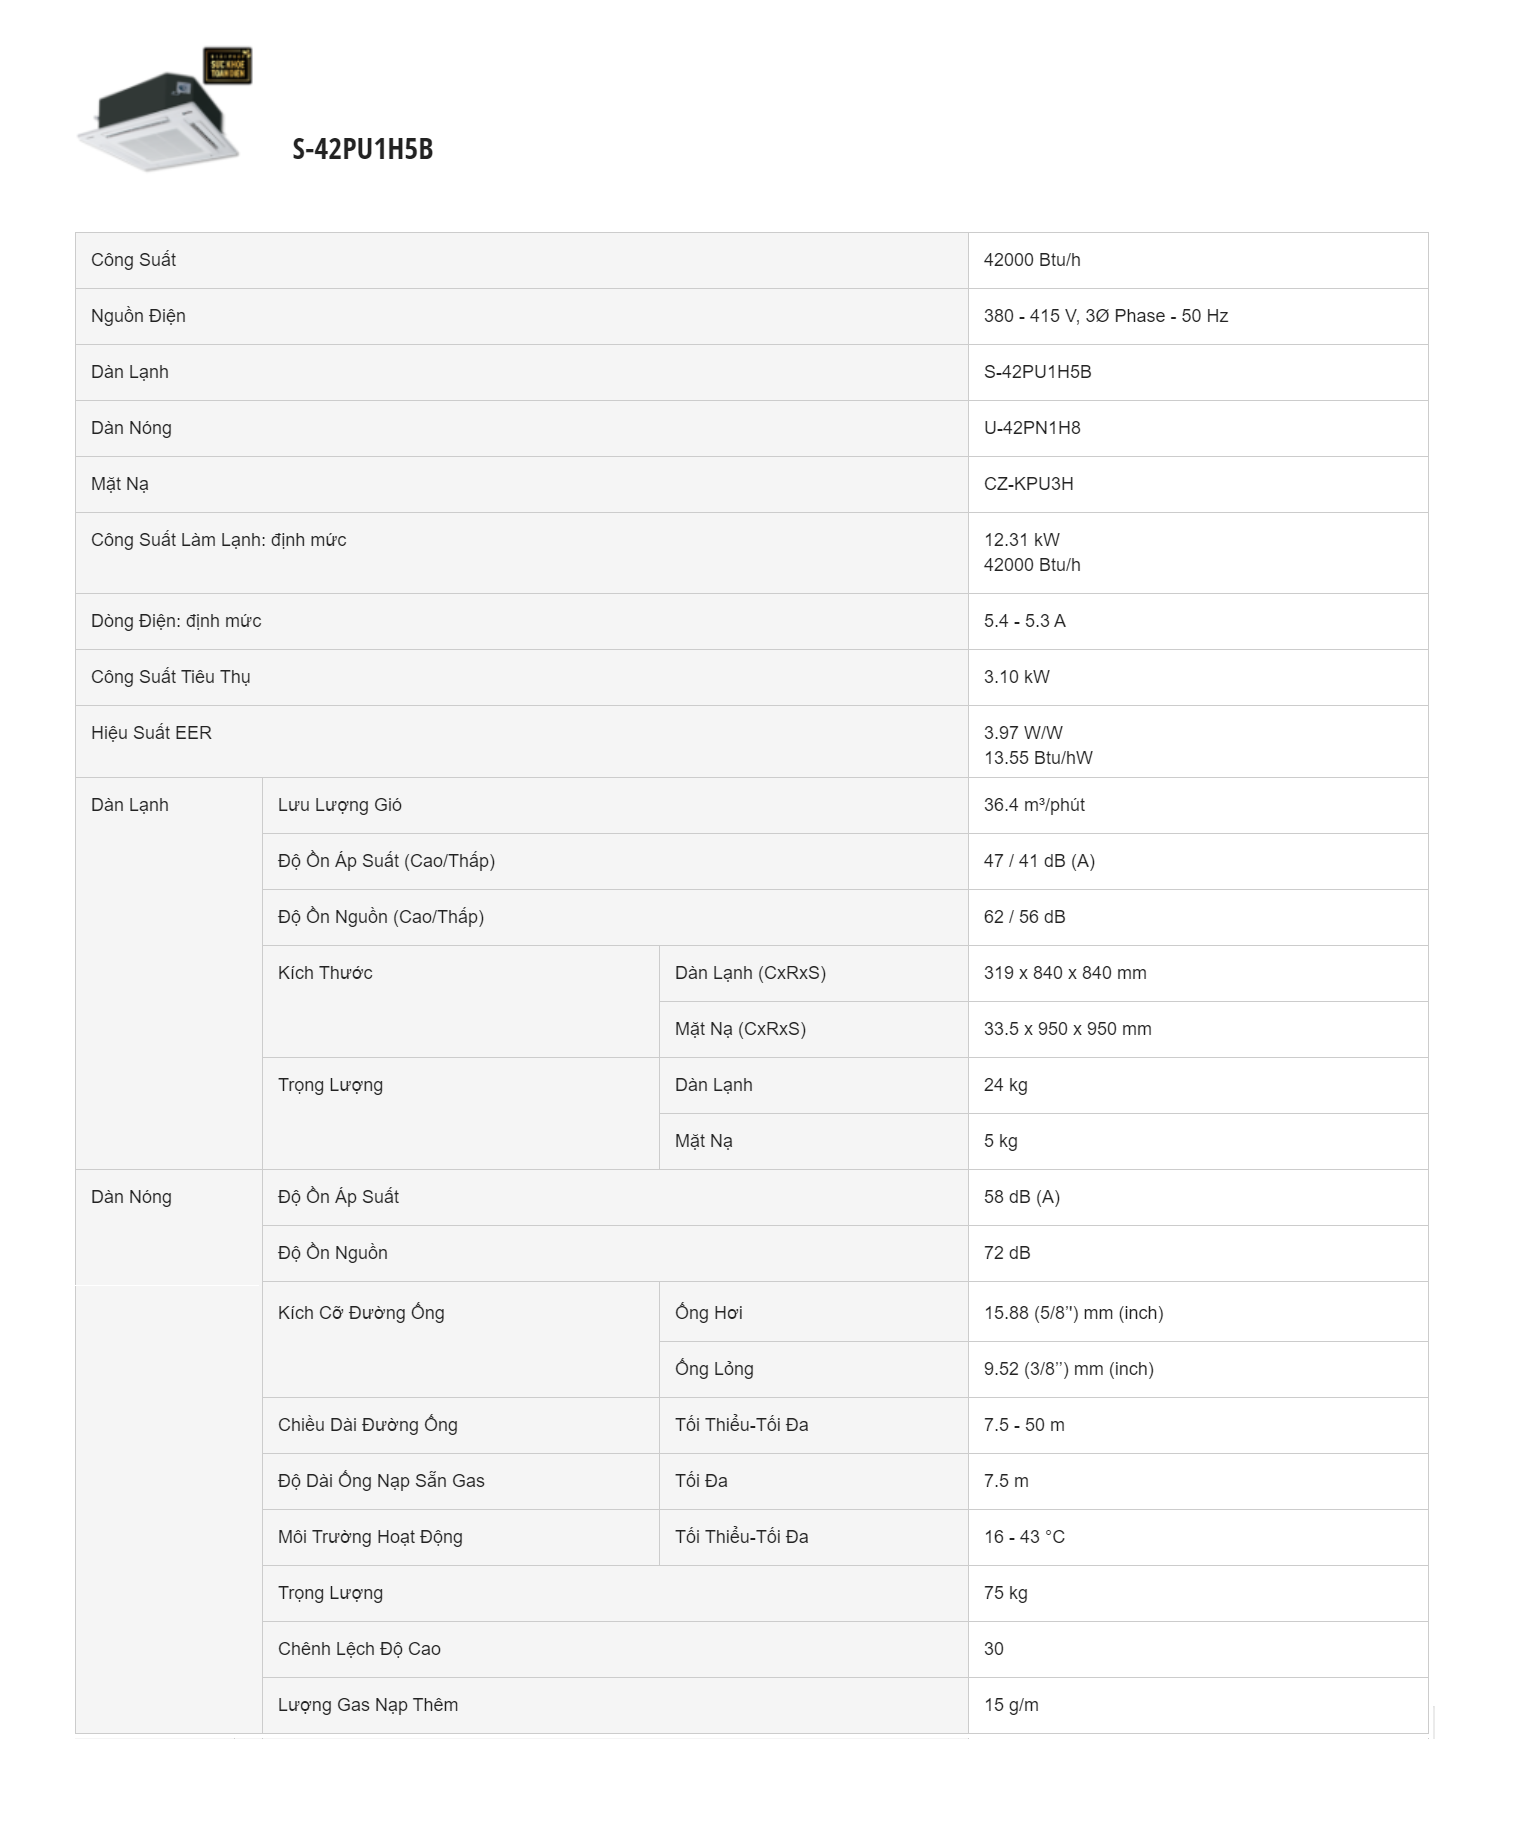
Task: Click the Ống Hơi pipe label
Action: [x=709, y=1313]
